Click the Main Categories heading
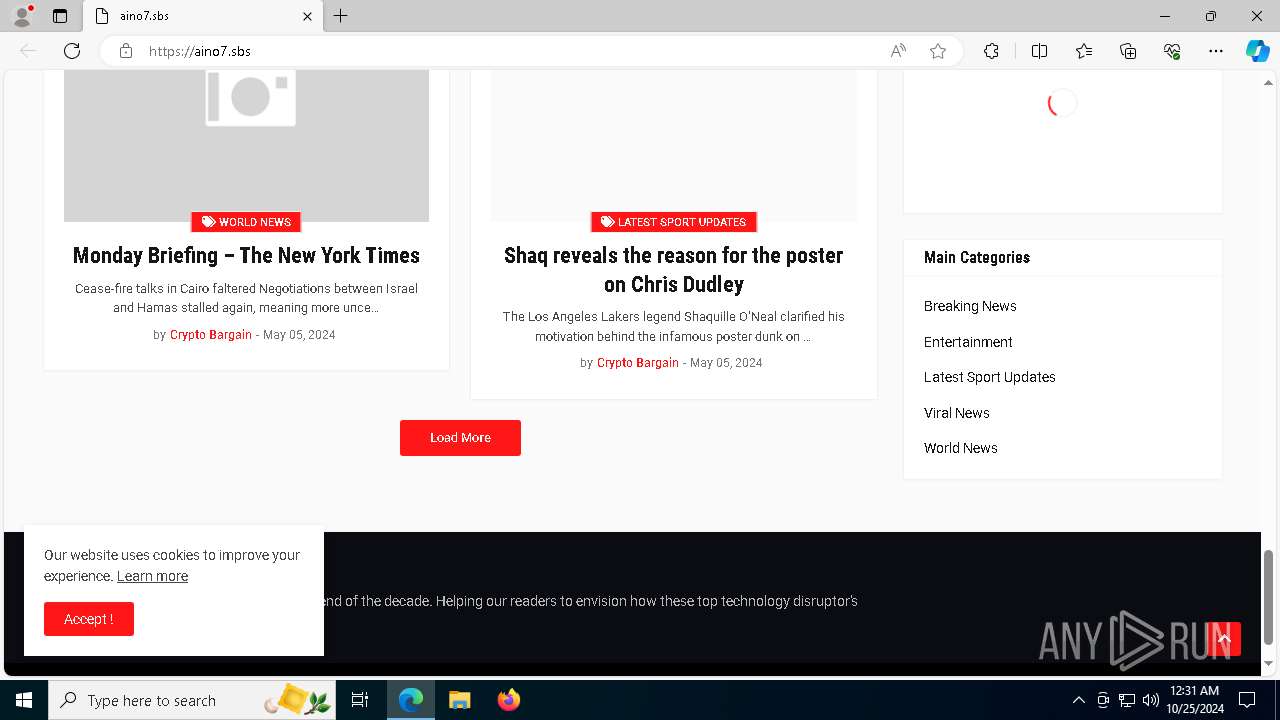The width and height of the screenshot is (1280, 720). point(977,257)
